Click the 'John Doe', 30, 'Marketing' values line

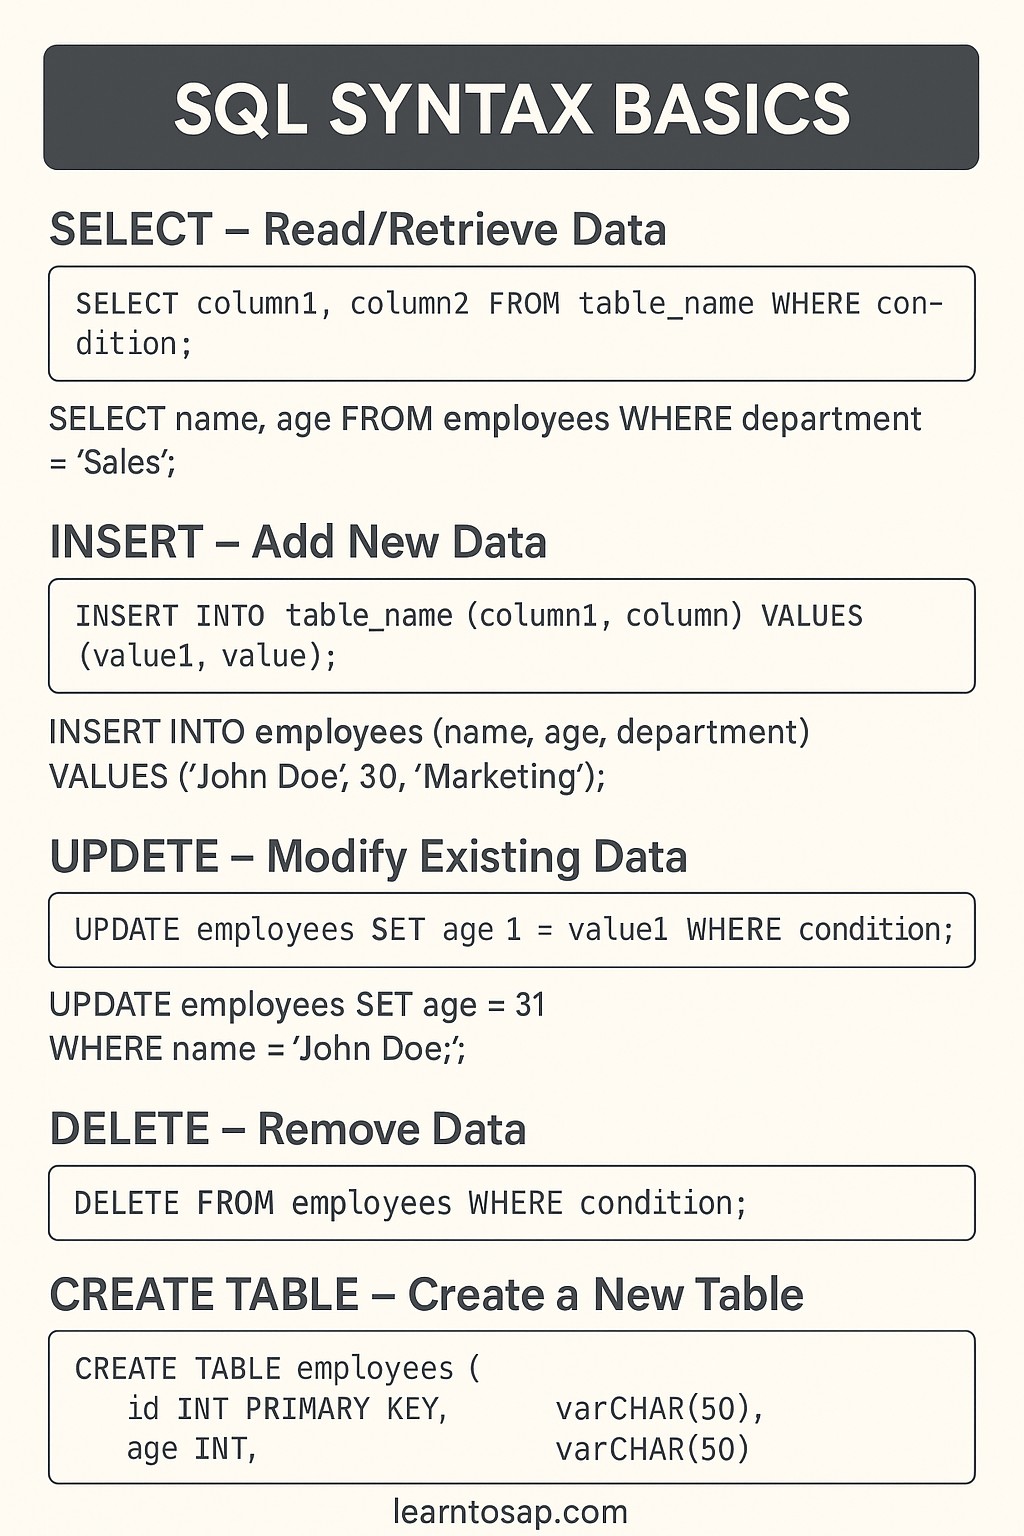[327, 776]
